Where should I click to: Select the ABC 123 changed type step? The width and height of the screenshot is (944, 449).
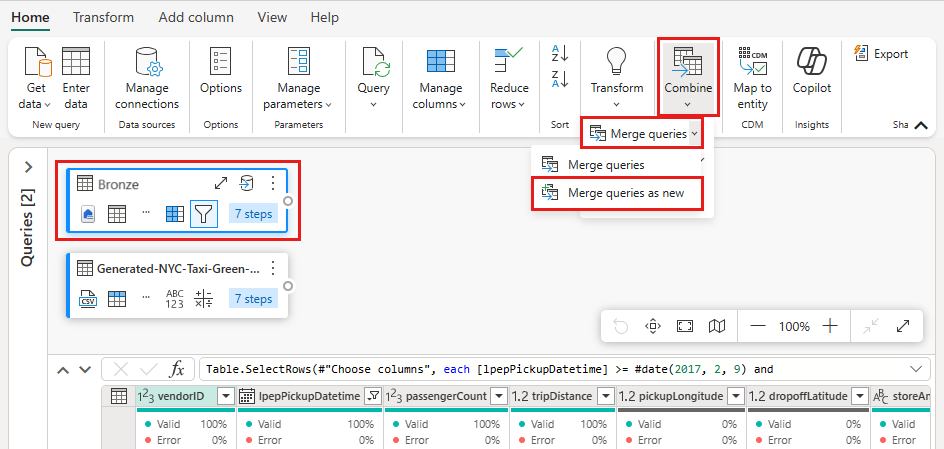pyautogui.click(x=175, y=299)
